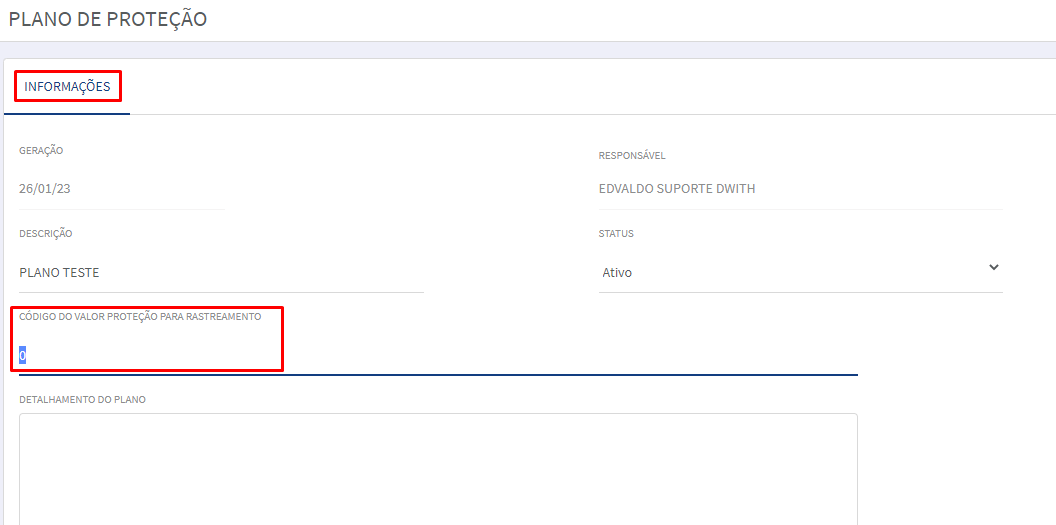
Task: Focus the Descrição field containing PLANO TESTE
Action: point(221,273)
